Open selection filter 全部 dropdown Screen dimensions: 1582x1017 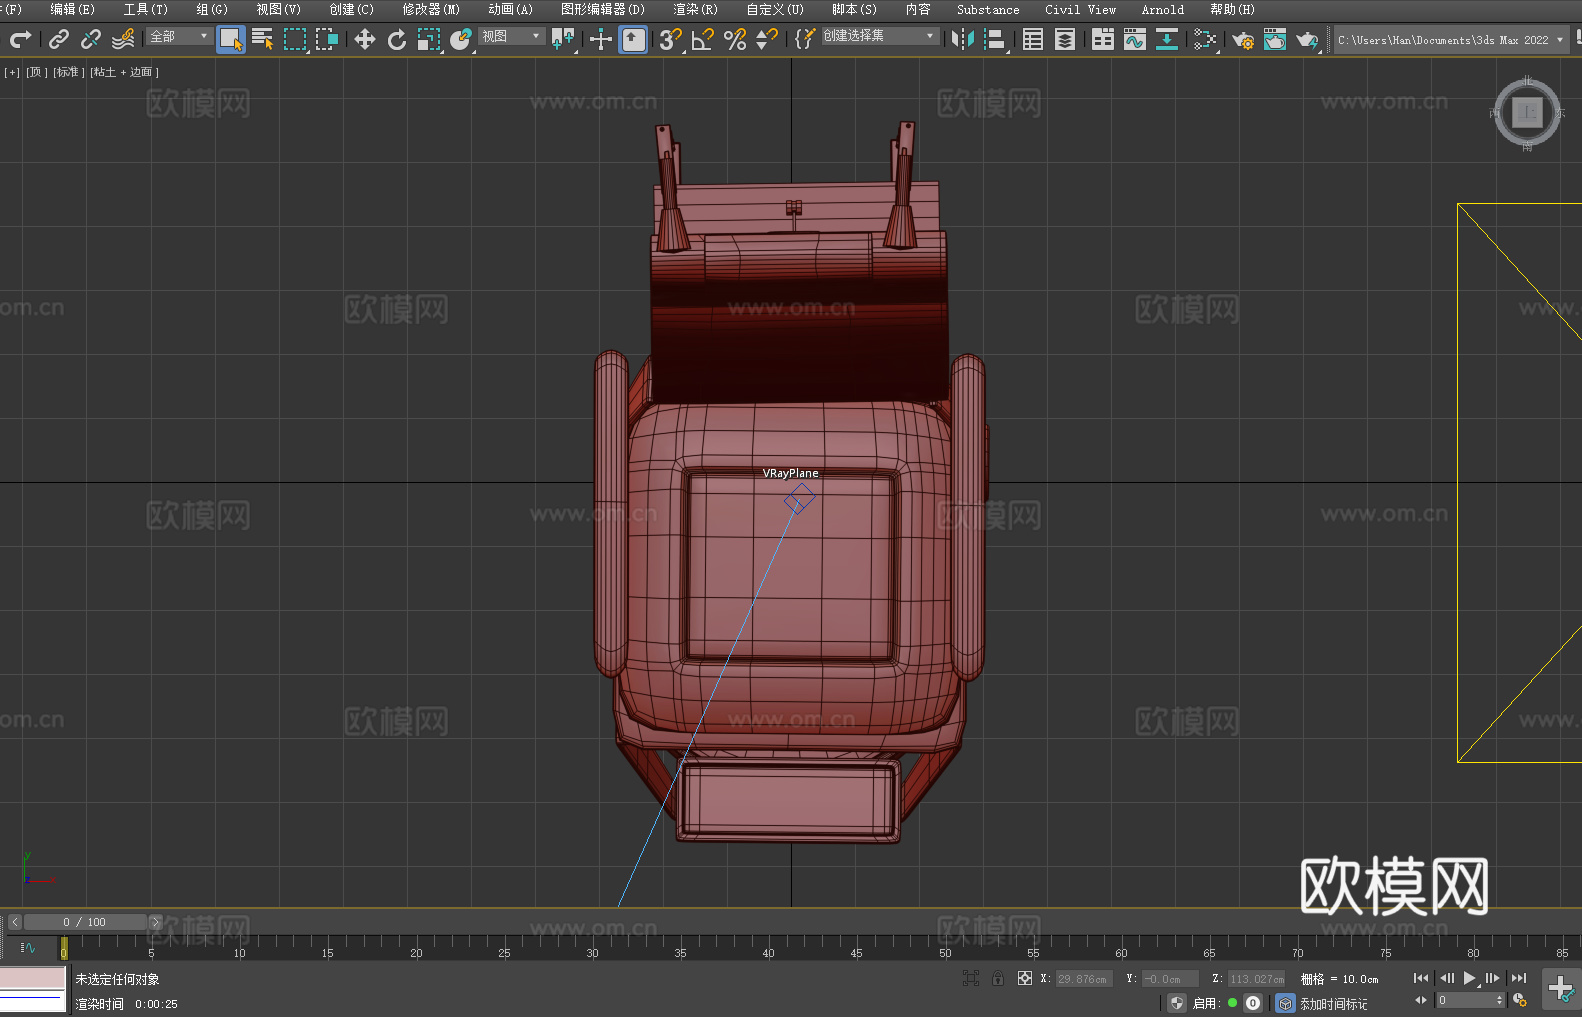180,36
